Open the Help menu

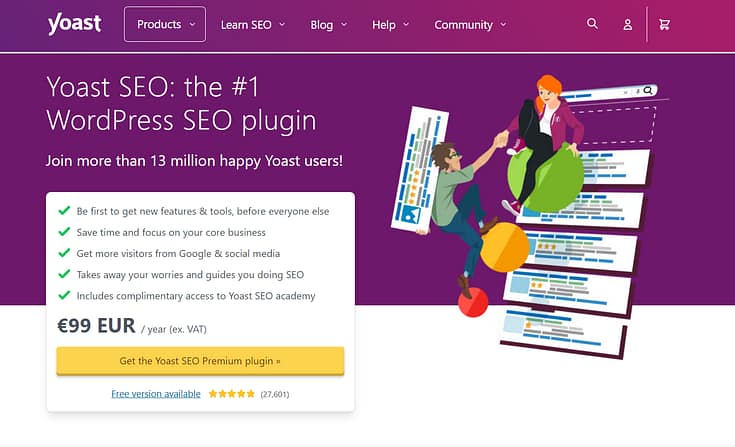(x=390, y=24)
